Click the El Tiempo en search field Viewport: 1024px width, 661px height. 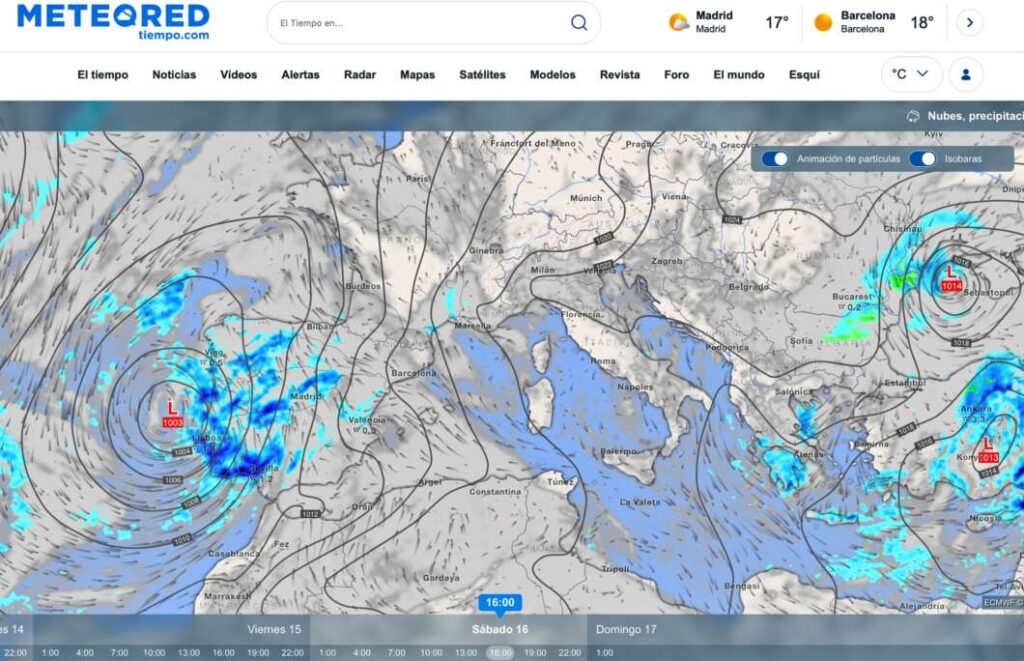pos(420,23)
